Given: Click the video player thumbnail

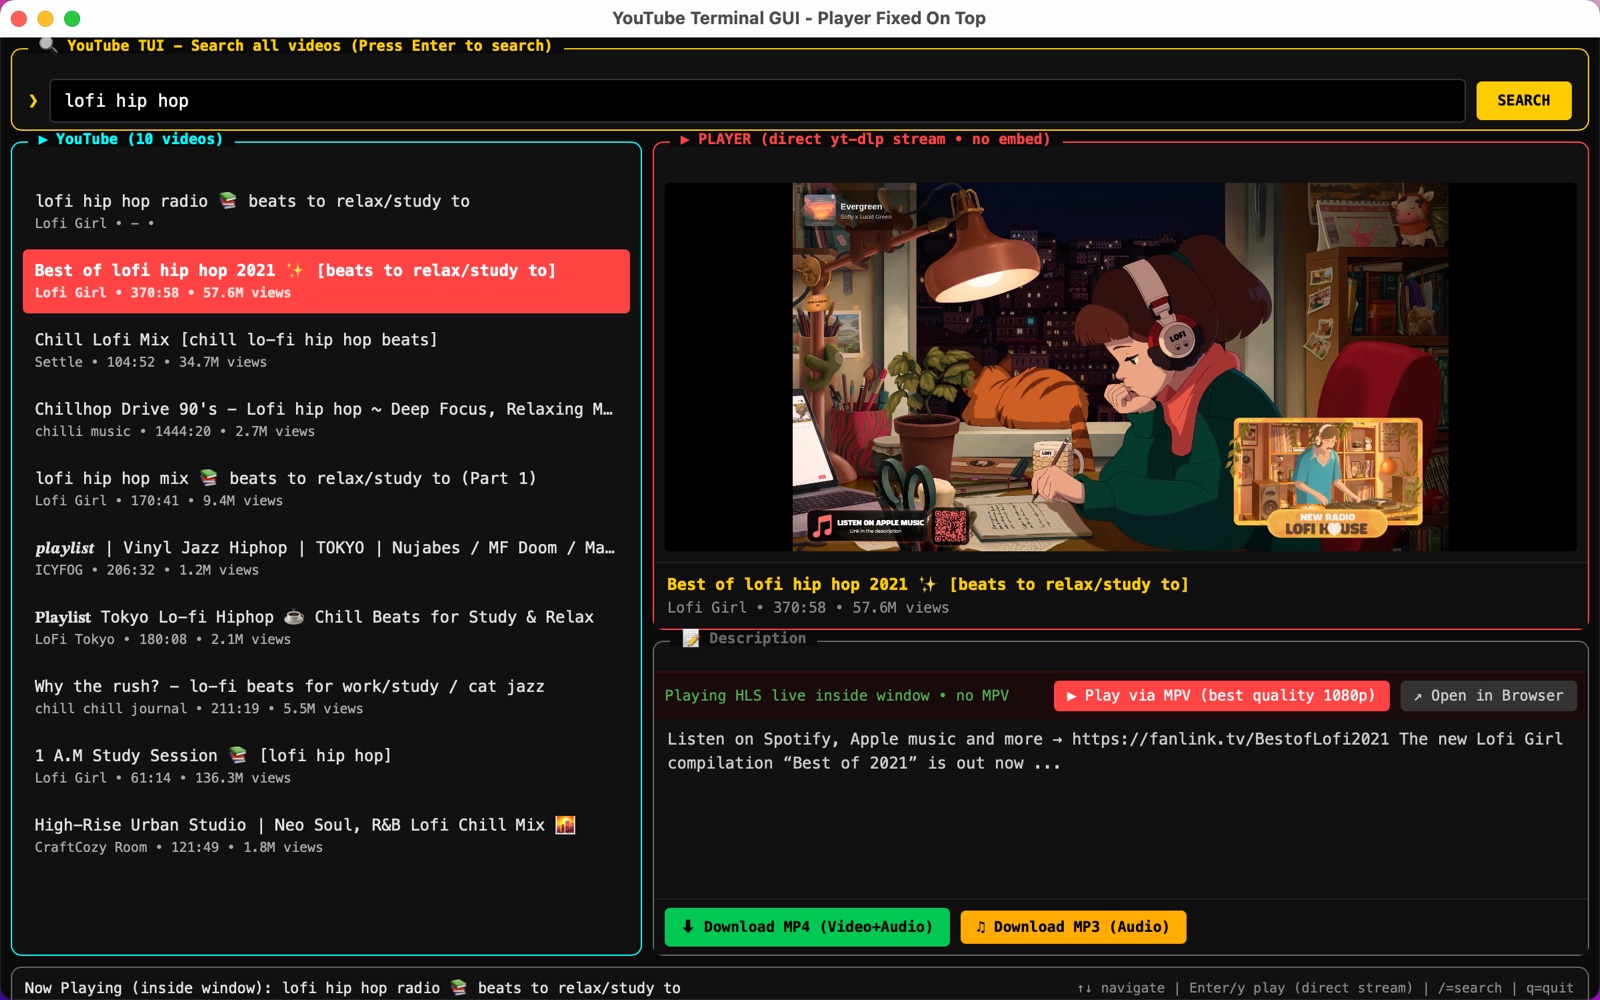Looking at the screenshot, I should [1120, 366].
